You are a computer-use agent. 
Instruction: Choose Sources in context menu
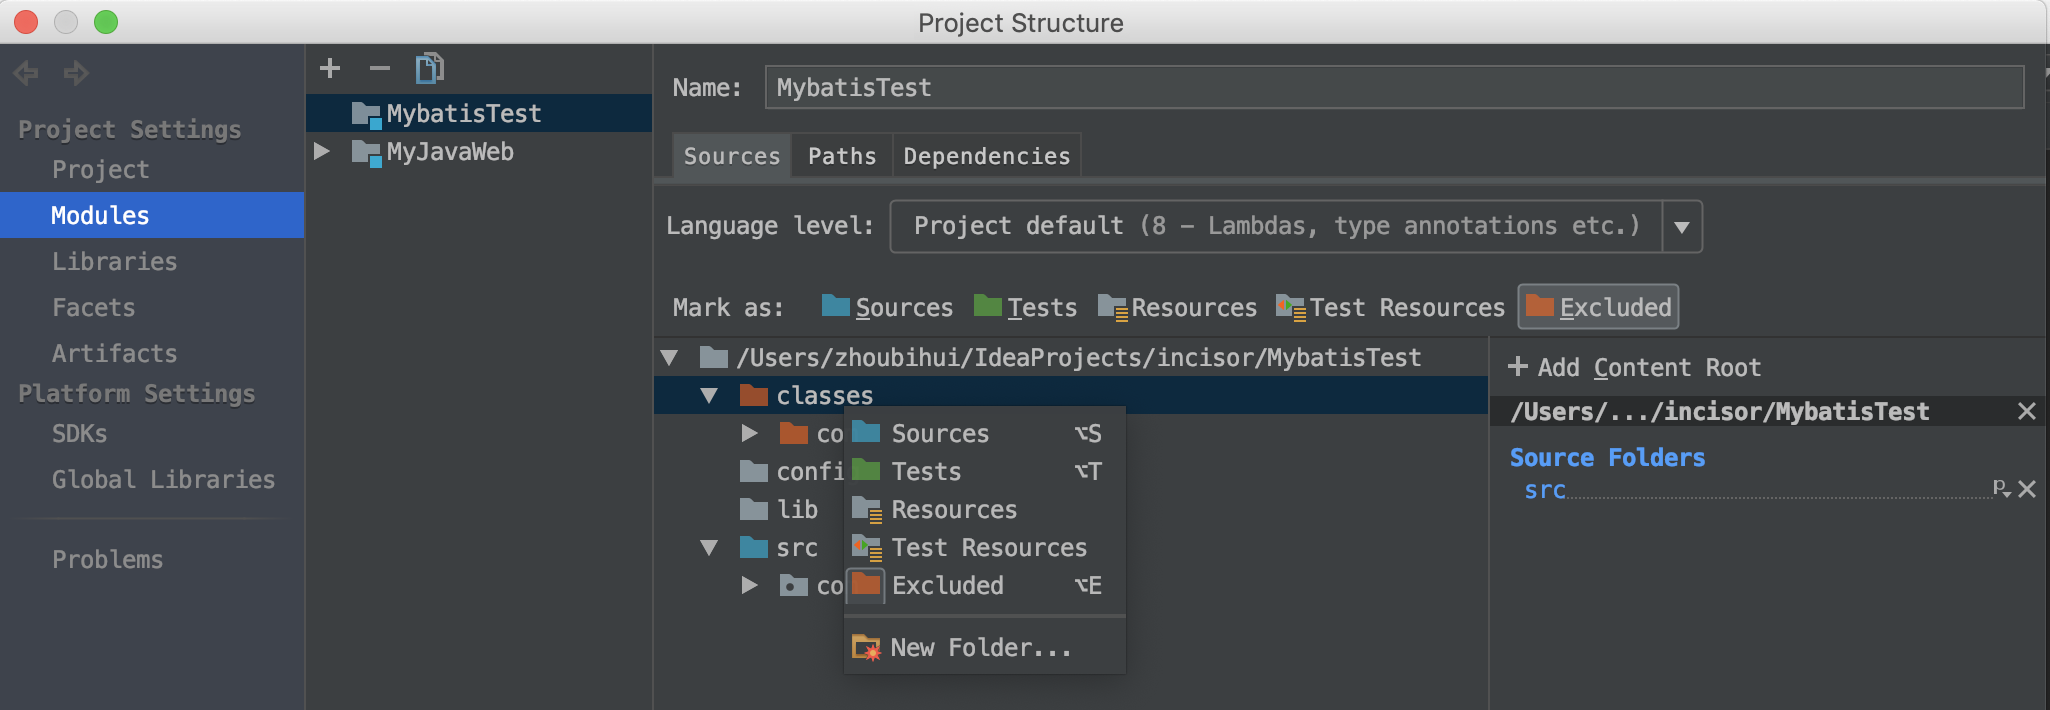985,433
